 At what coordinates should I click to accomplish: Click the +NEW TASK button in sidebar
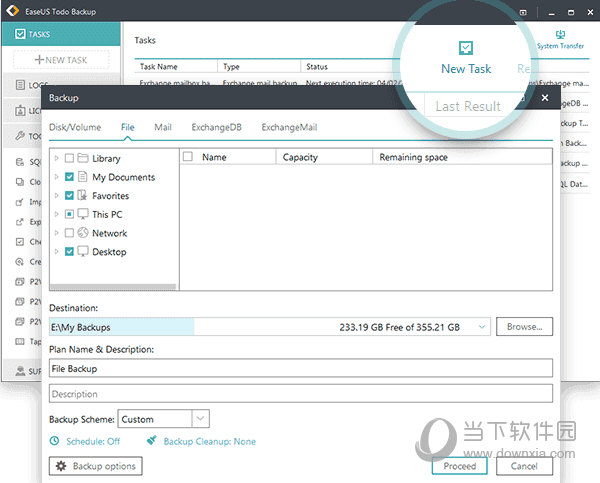pyautogui.click(x=61, y=60)
